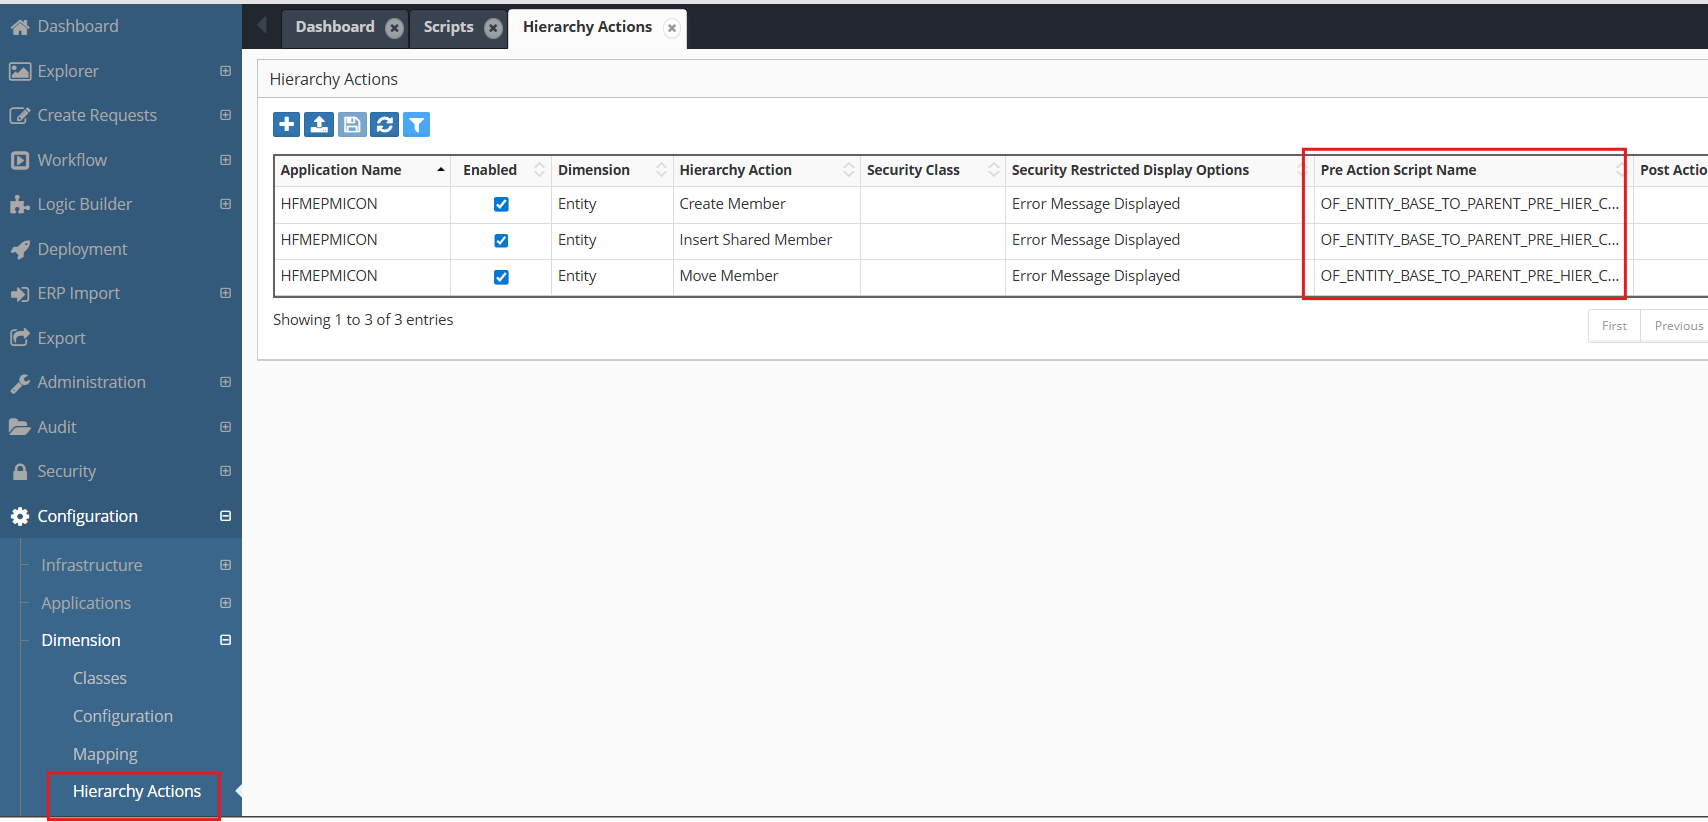This screenshot has height=822, width=1708.
Task: Toggle Enabled checkbox for Insert Shared Member
Action: pyautogui.click(x=501, y=240)
